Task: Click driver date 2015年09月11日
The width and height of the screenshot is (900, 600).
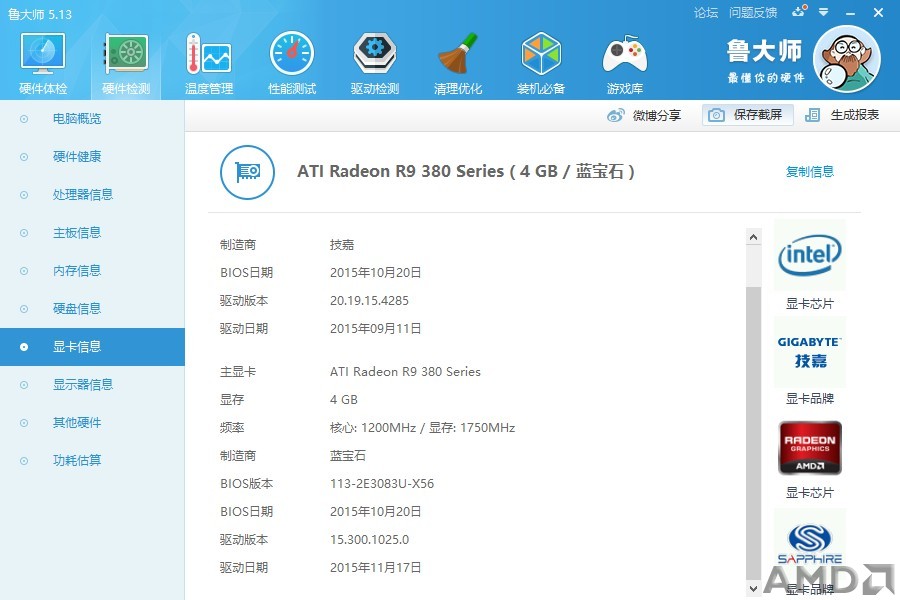Action: point(375,329)
